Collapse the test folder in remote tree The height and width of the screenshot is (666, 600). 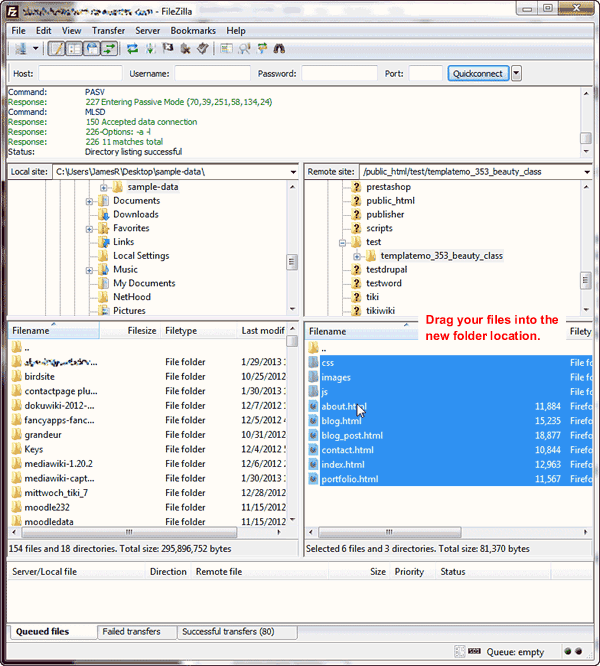[343, 242]
